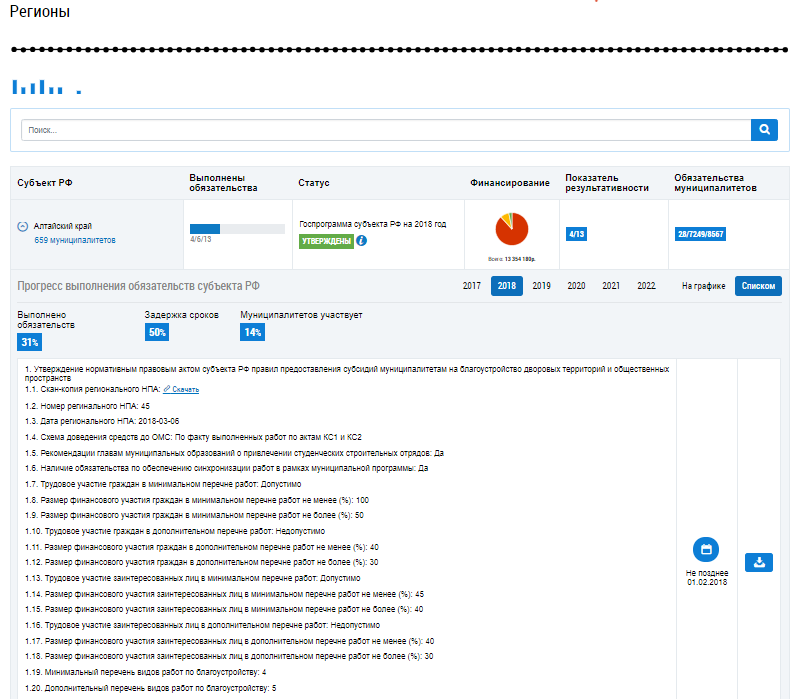Select the 2019 year tab
The width and height of the screenshot is (798, 699).
(x=541, y=286)
